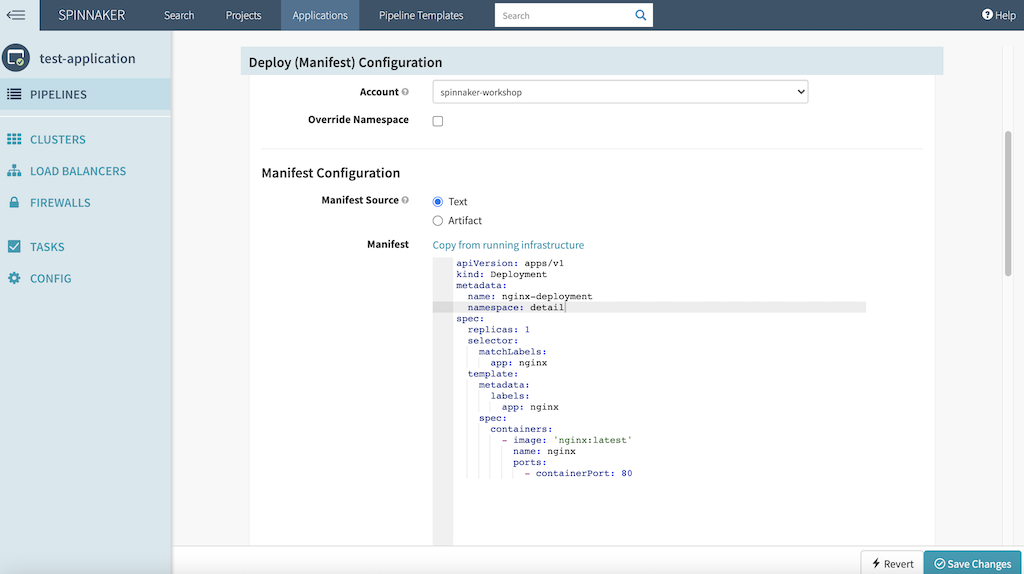The height and width of the screenshot is (574, 1024).
Task: Collapse the sidebar with the back-arrow icon
Action: pyautogui.click(x=16, y=15)
